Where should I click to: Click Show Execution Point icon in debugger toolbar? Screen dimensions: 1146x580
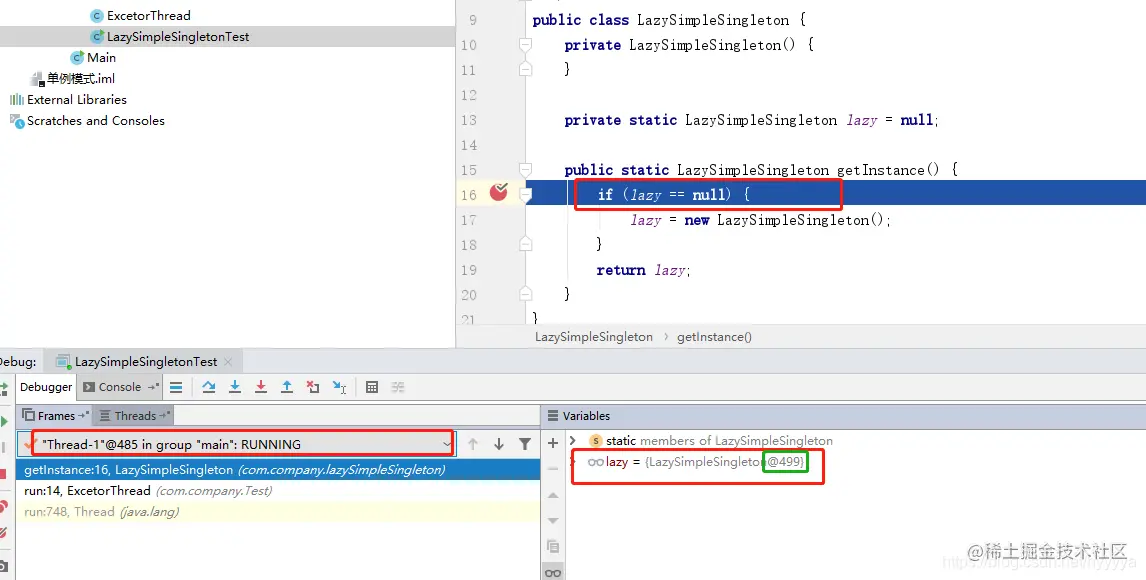pos(176,387)
